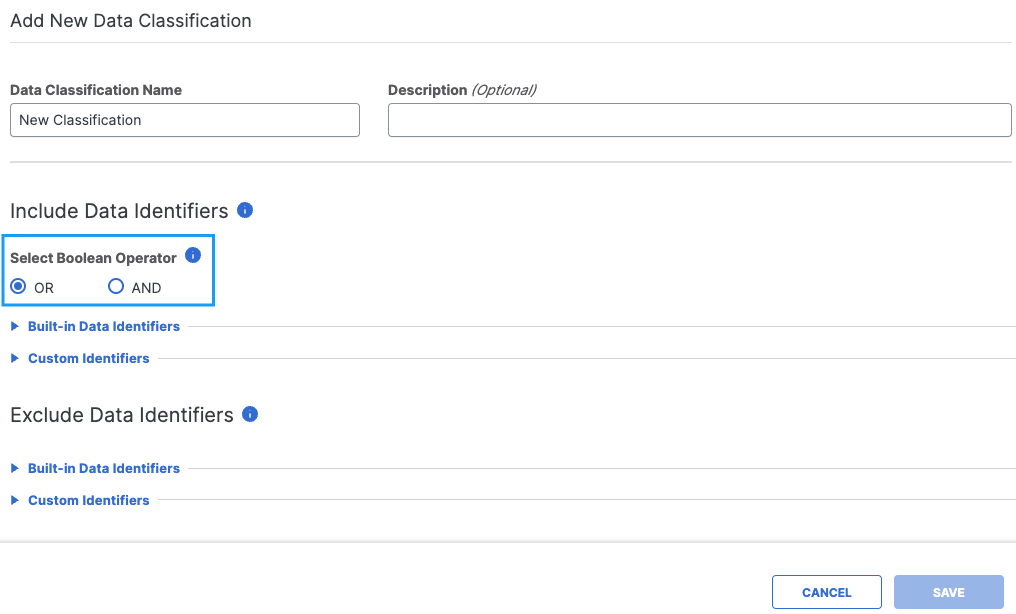1016x614 pixels.
Task: Focus the Data Classification Name text field
Action: (x=185, y=120)
